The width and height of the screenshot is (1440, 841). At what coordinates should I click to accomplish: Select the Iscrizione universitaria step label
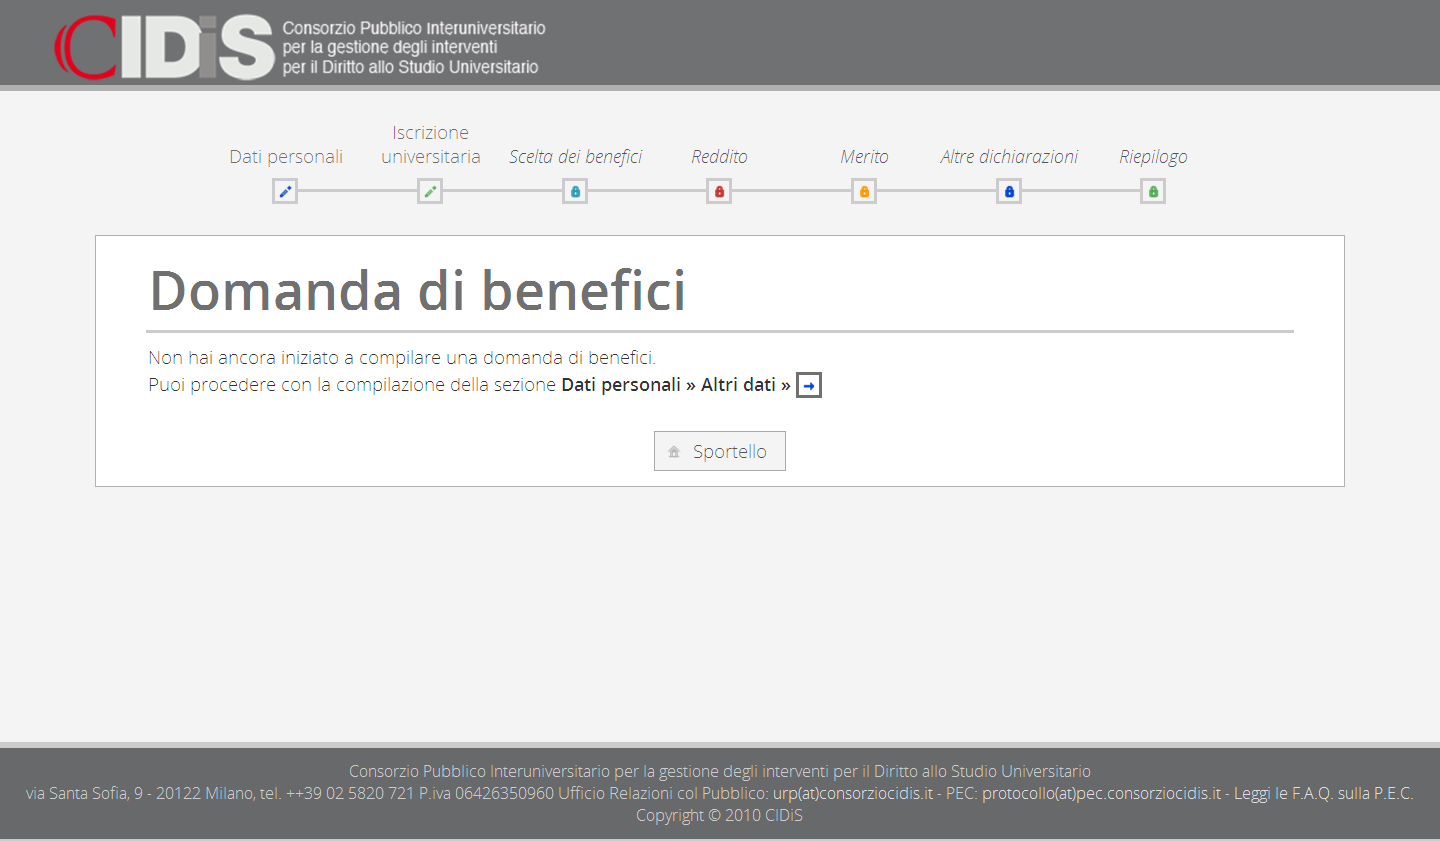tap(430, 145)
